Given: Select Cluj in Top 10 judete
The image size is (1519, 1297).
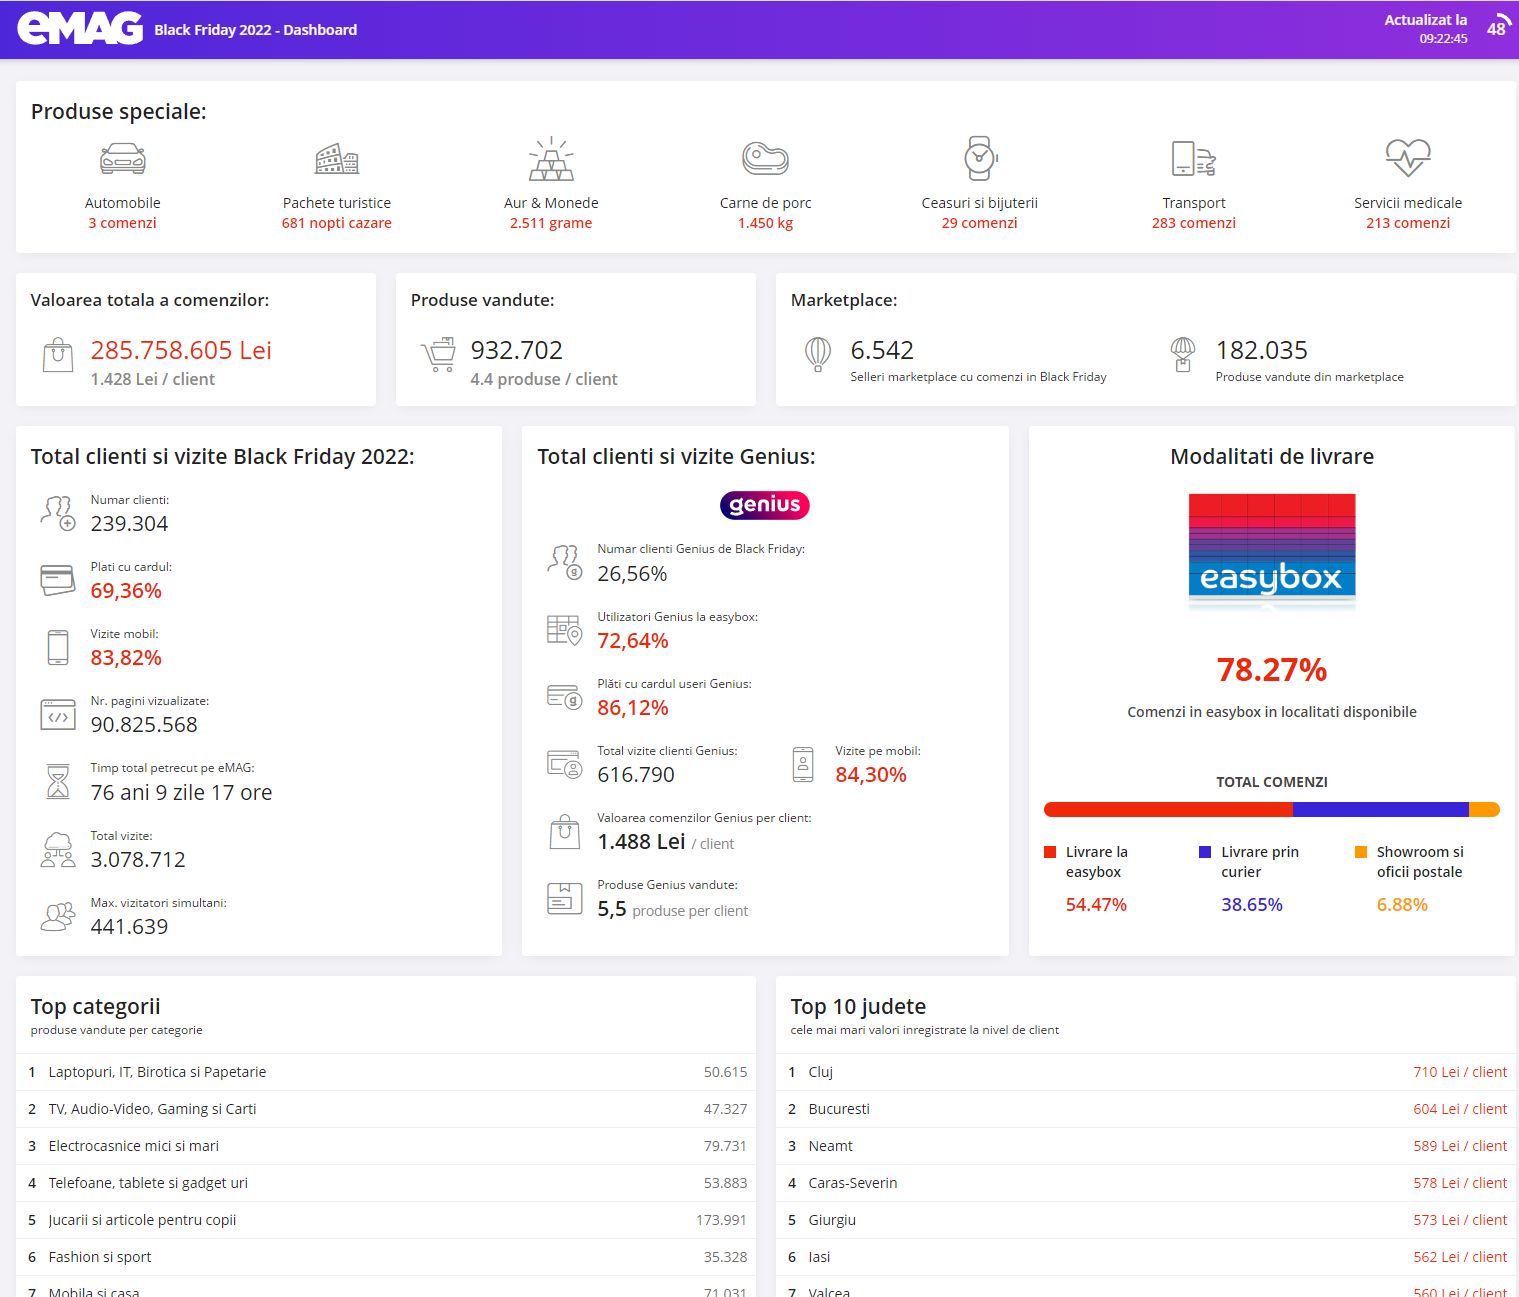Looking at the screenshot, I should pyautogui.click(x=1146, y=1072).
